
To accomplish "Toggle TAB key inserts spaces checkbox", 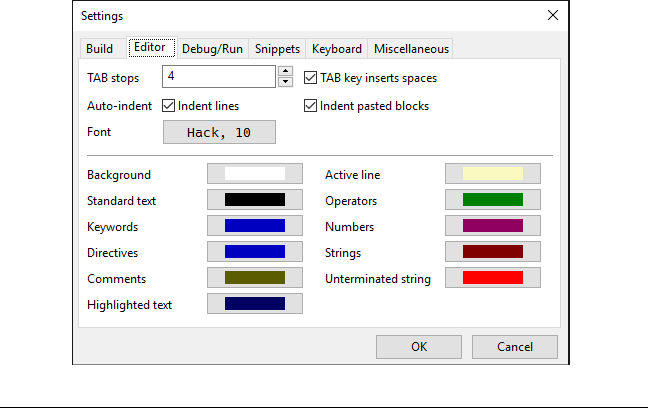I will point(311,78).
